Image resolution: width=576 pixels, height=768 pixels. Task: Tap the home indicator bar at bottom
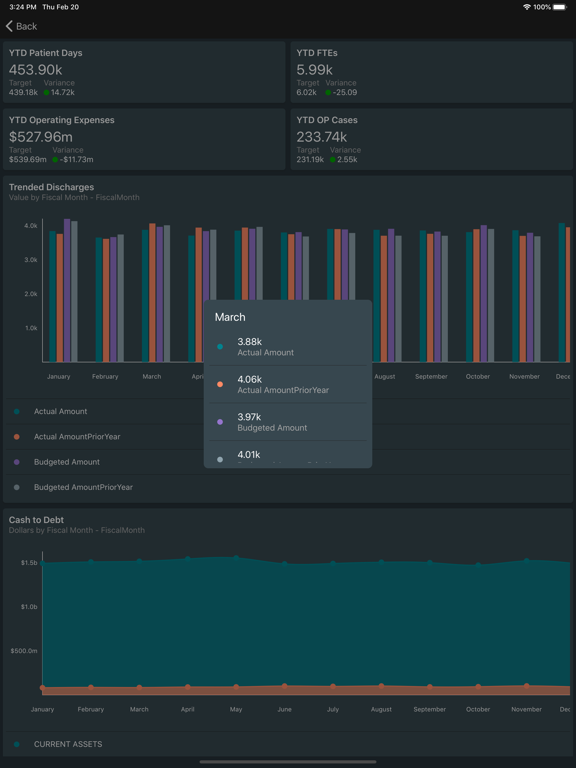point(288,762)
